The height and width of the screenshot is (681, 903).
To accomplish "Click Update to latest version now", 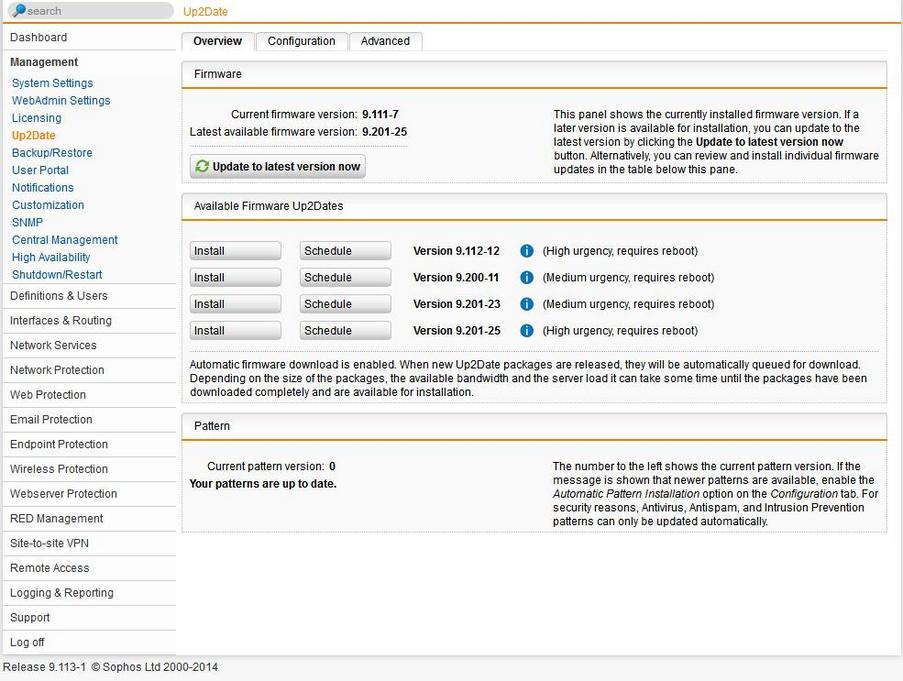I will point(278,166).
